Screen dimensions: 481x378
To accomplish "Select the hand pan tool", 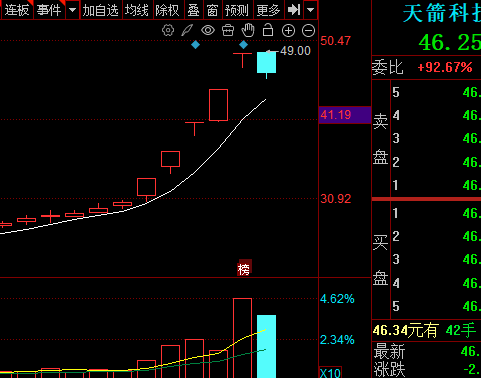I will click(248, 30).
